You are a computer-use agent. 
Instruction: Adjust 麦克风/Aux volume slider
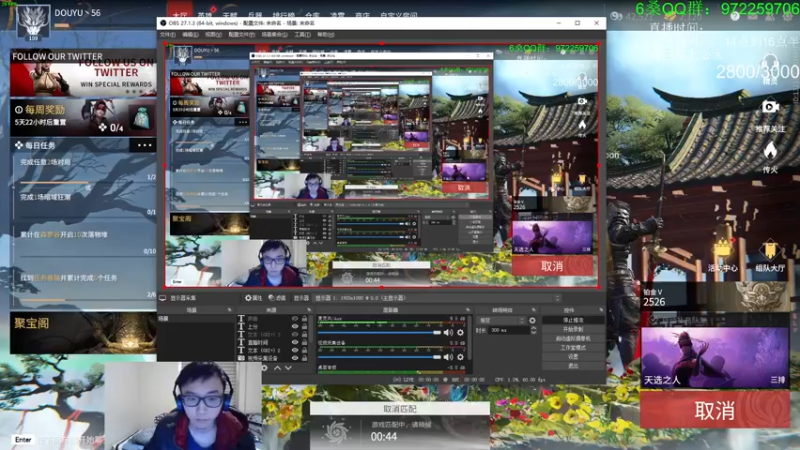point(379,333)
